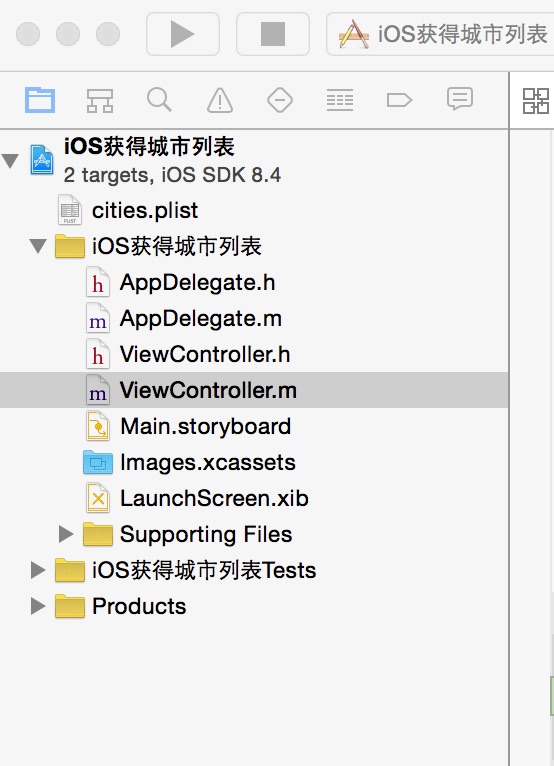The image size is (554, 766).
Task: Expand the iOS获得城市列表Tests folder
Action: (x=38, y=570)
